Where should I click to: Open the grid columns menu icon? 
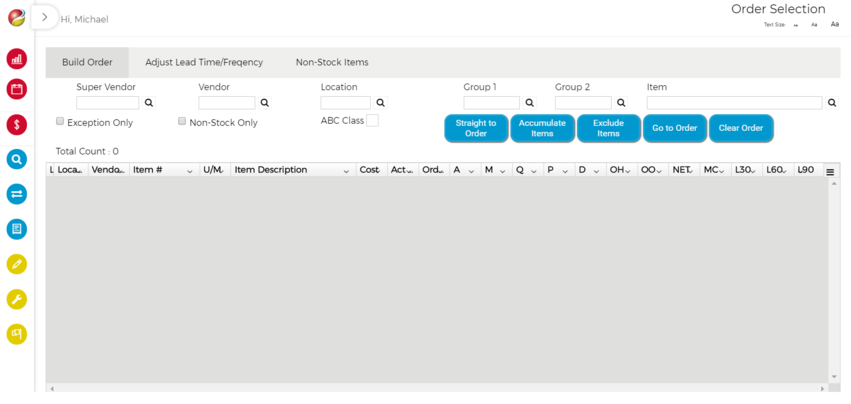830,172
